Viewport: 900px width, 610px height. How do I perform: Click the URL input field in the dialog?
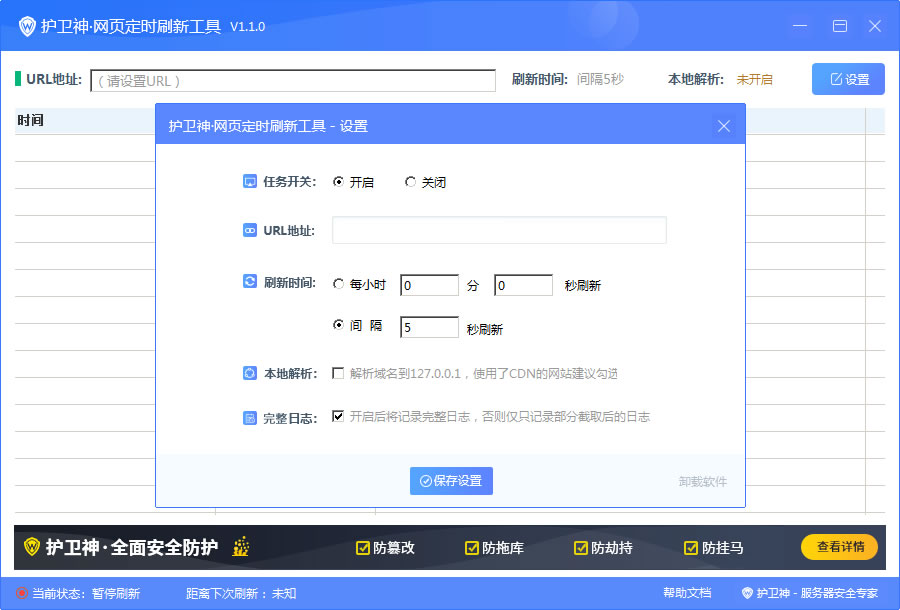pos(498,230)
